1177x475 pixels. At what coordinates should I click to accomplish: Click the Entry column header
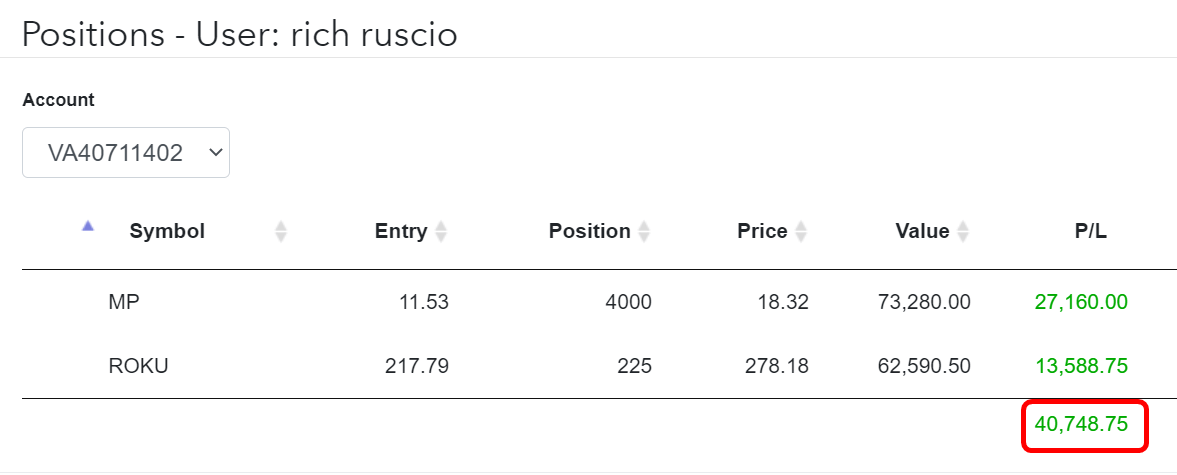click(400, 232)
